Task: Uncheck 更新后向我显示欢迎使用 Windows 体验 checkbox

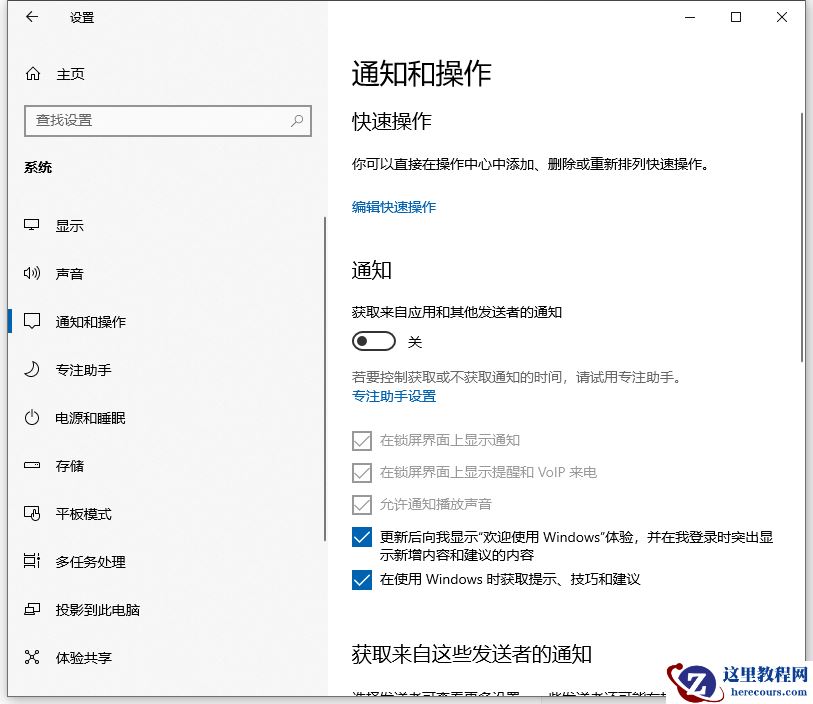Action: tap(362, 537)
